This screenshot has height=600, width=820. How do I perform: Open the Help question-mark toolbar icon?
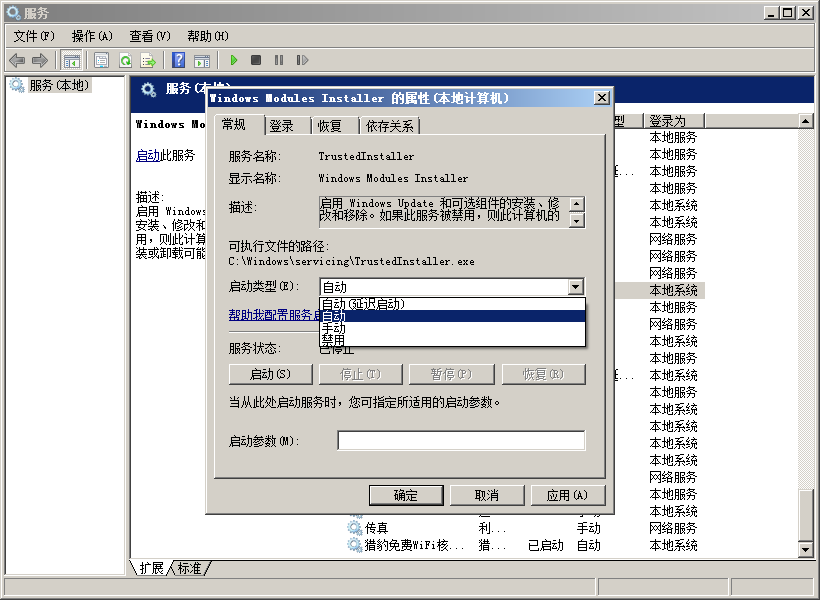coord(178,60)
